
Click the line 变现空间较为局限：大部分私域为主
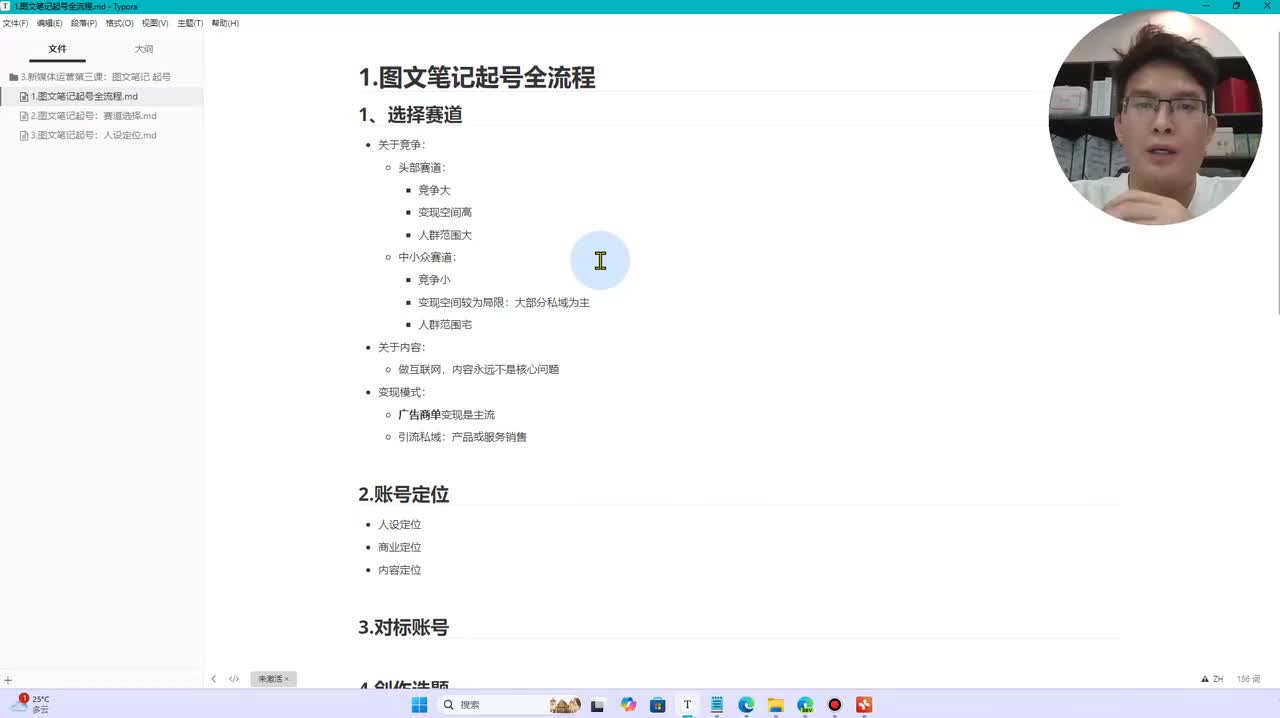[x=504, y=302]
